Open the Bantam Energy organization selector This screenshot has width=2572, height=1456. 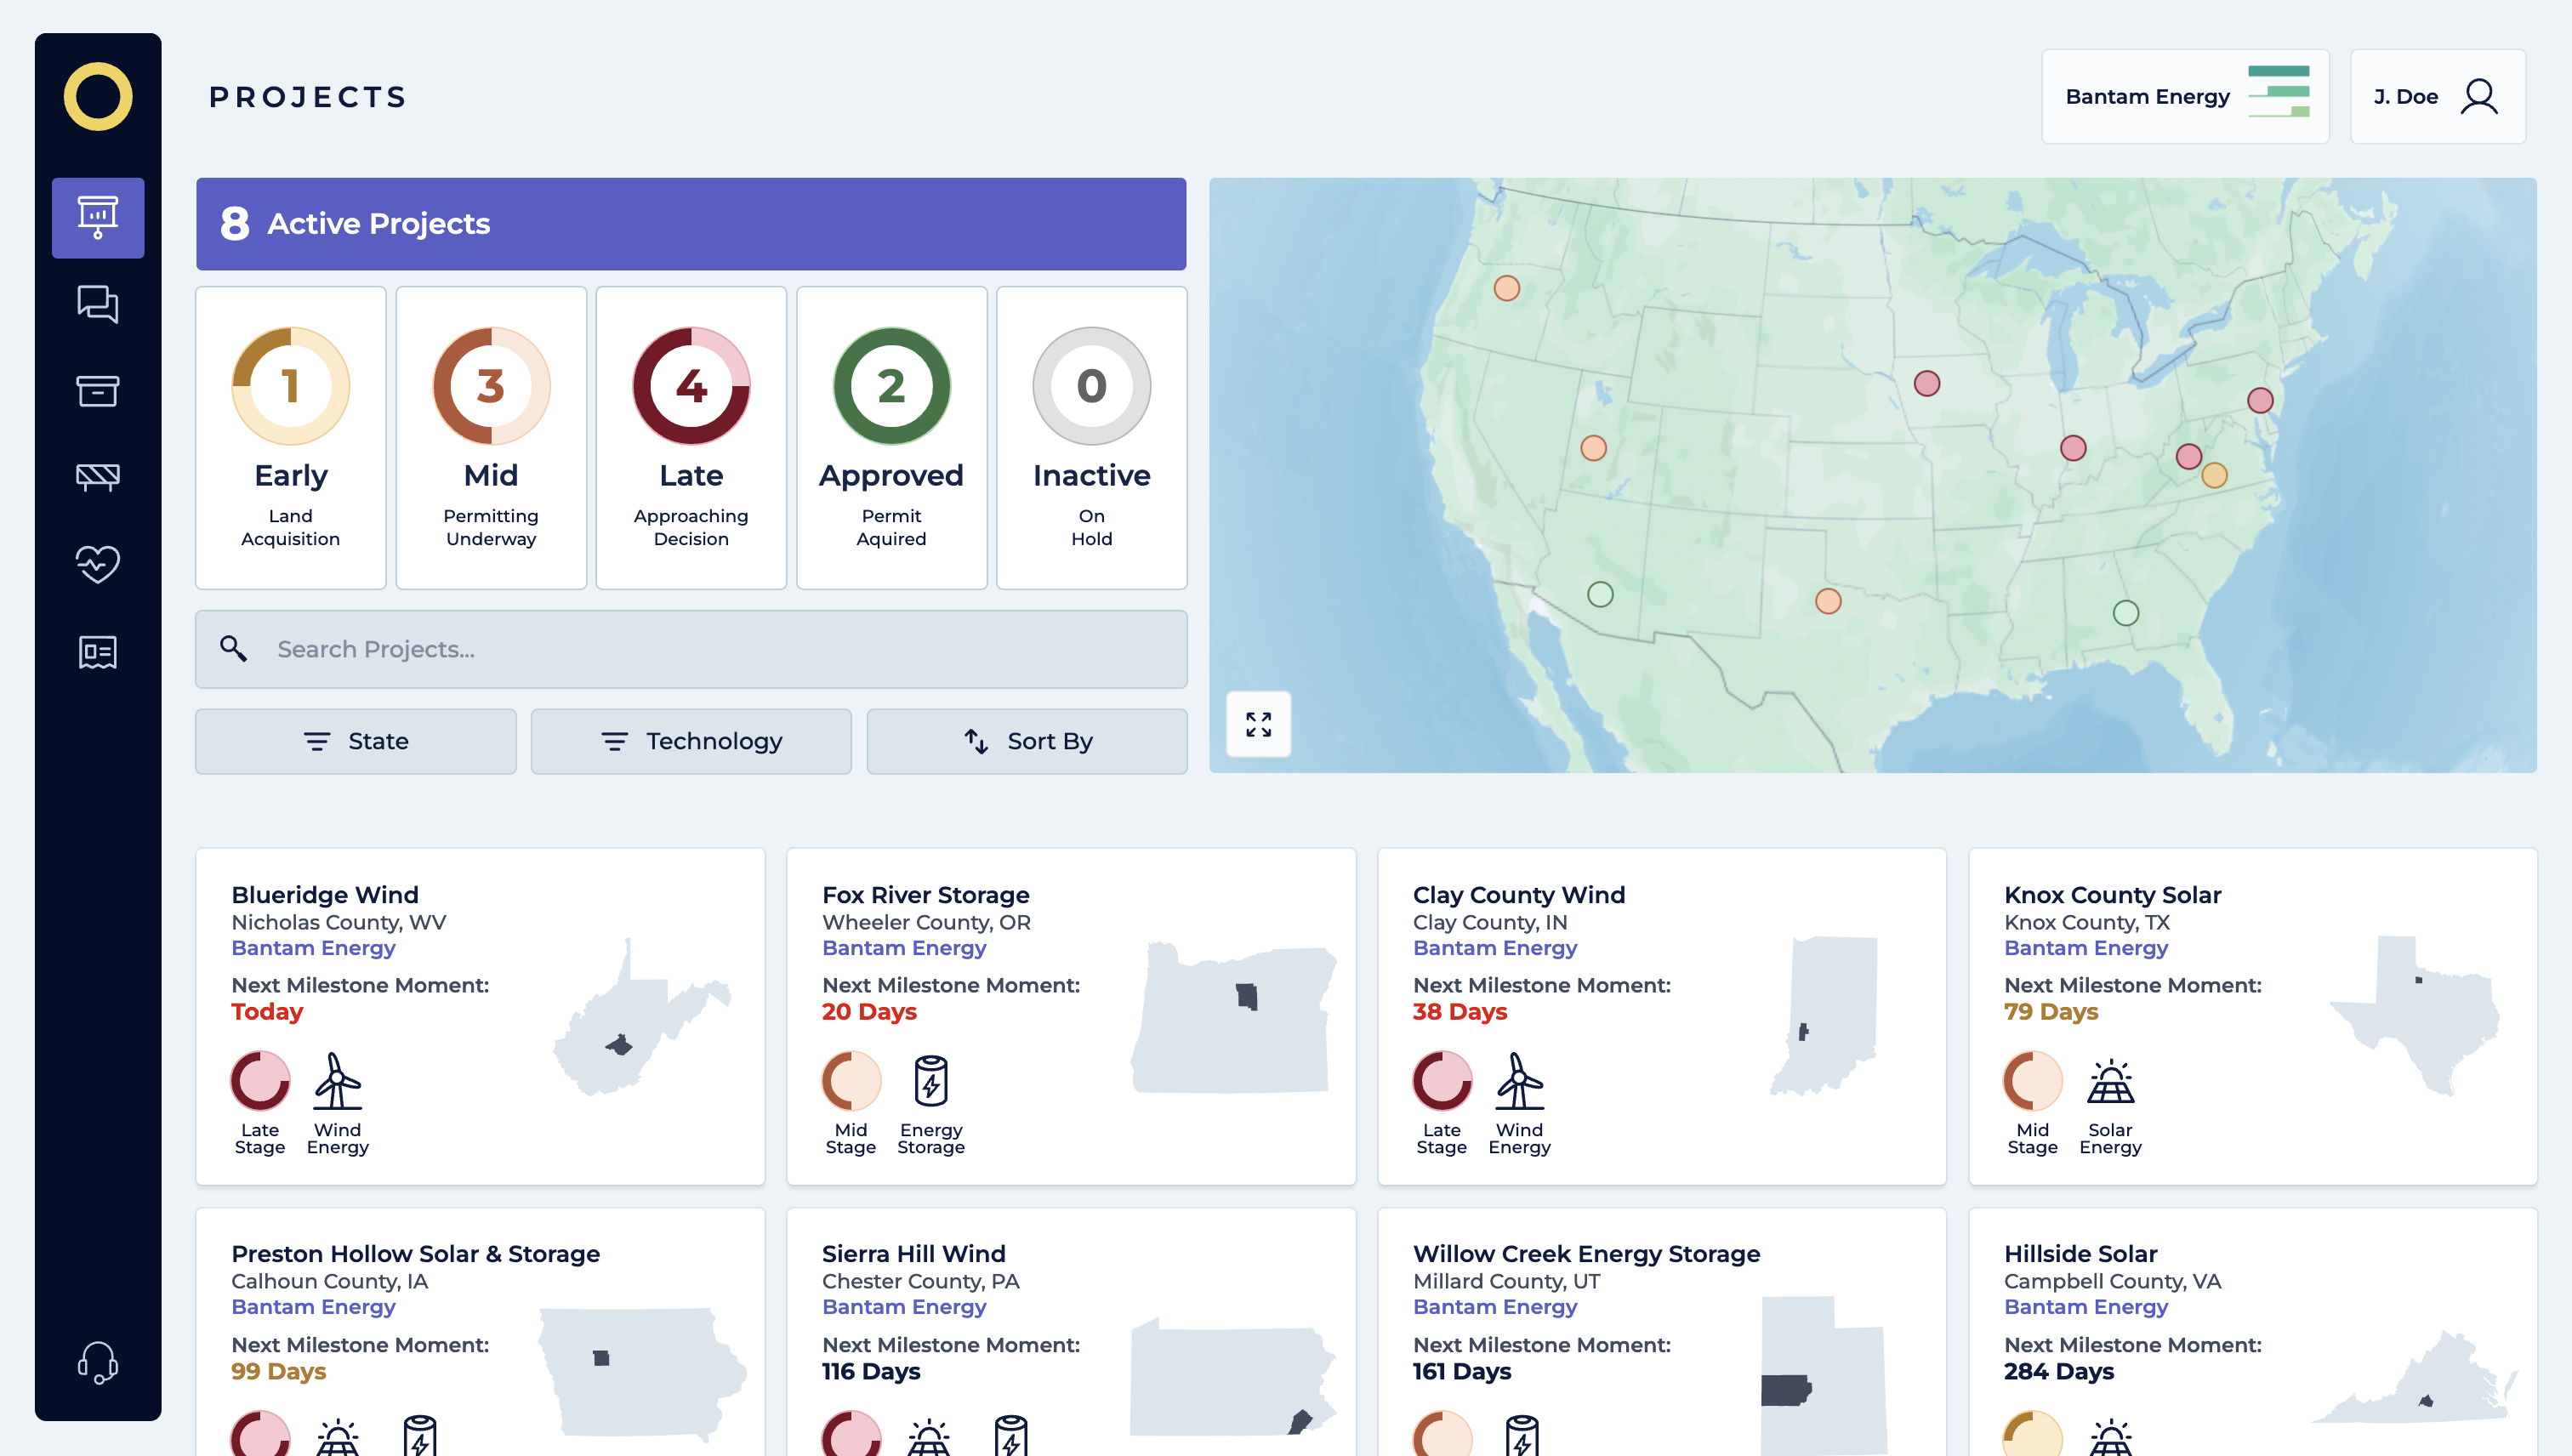[2185, 97]
